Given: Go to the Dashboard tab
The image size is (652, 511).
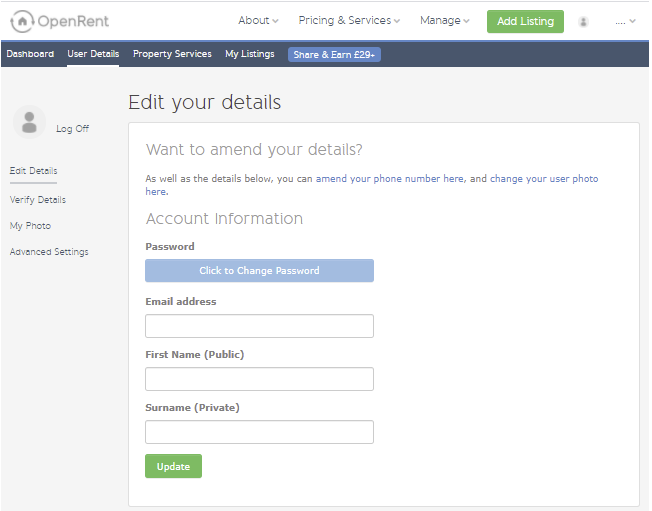Looking at the screenshot, I should pyautogui.click(x=30, y=54).
